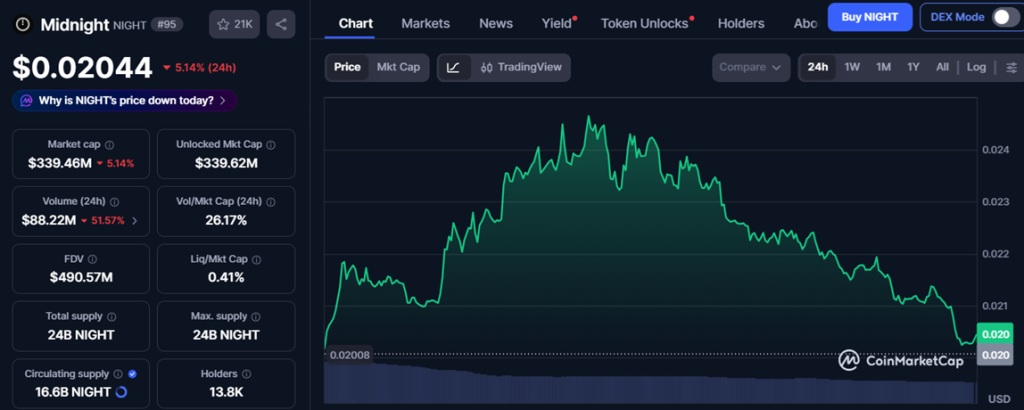Screen dimensions: 1024x410
Task: Switch to the Chart tab
Action: (x=356, y=24)
